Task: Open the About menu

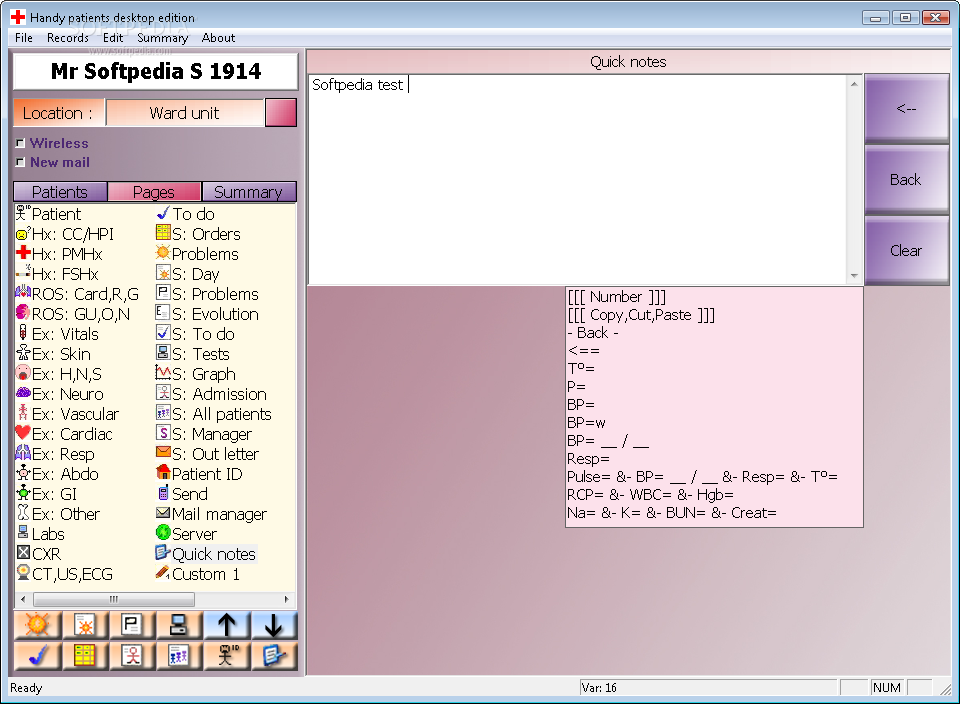Action: tap(219, 38)
